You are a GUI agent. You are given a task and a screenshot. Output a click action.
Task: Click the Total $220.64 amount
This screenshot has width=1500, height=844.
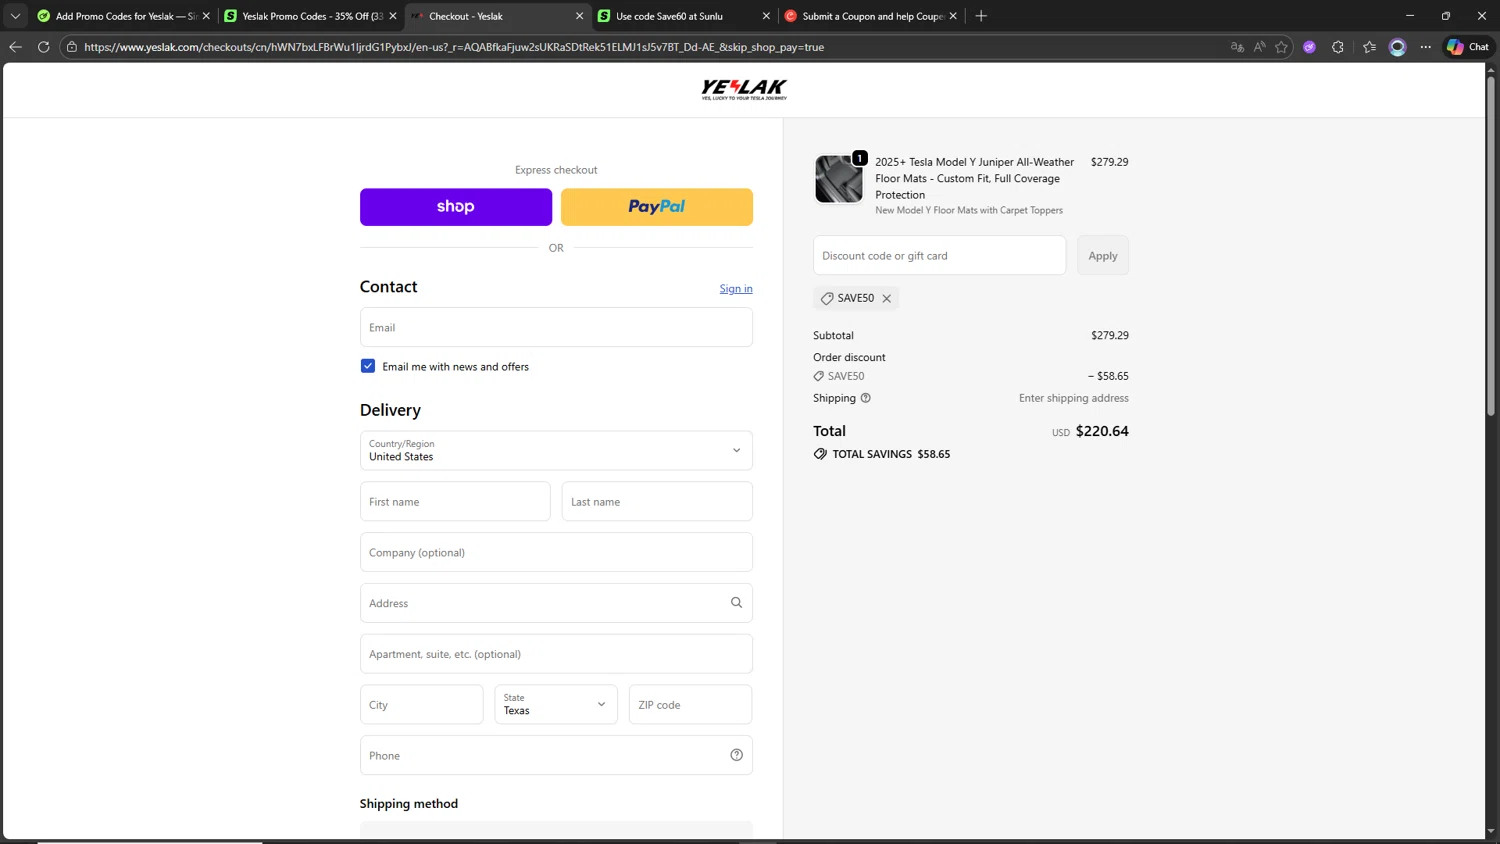(x=1102, y=431)
